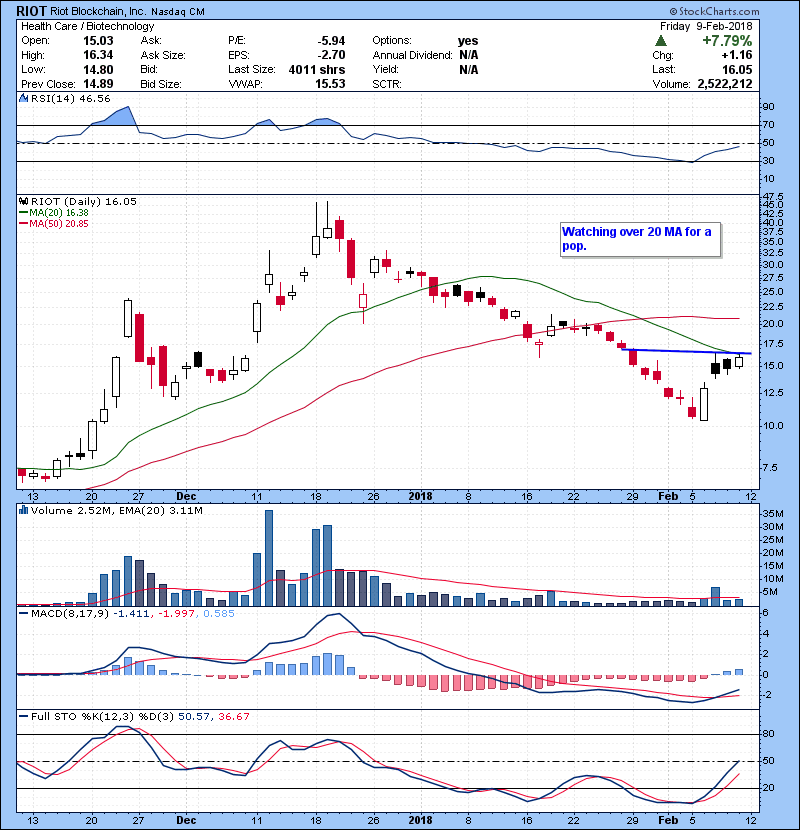Click the 7.5 label on price axis
Screen dimensions: 800x830
coord(770,468)
